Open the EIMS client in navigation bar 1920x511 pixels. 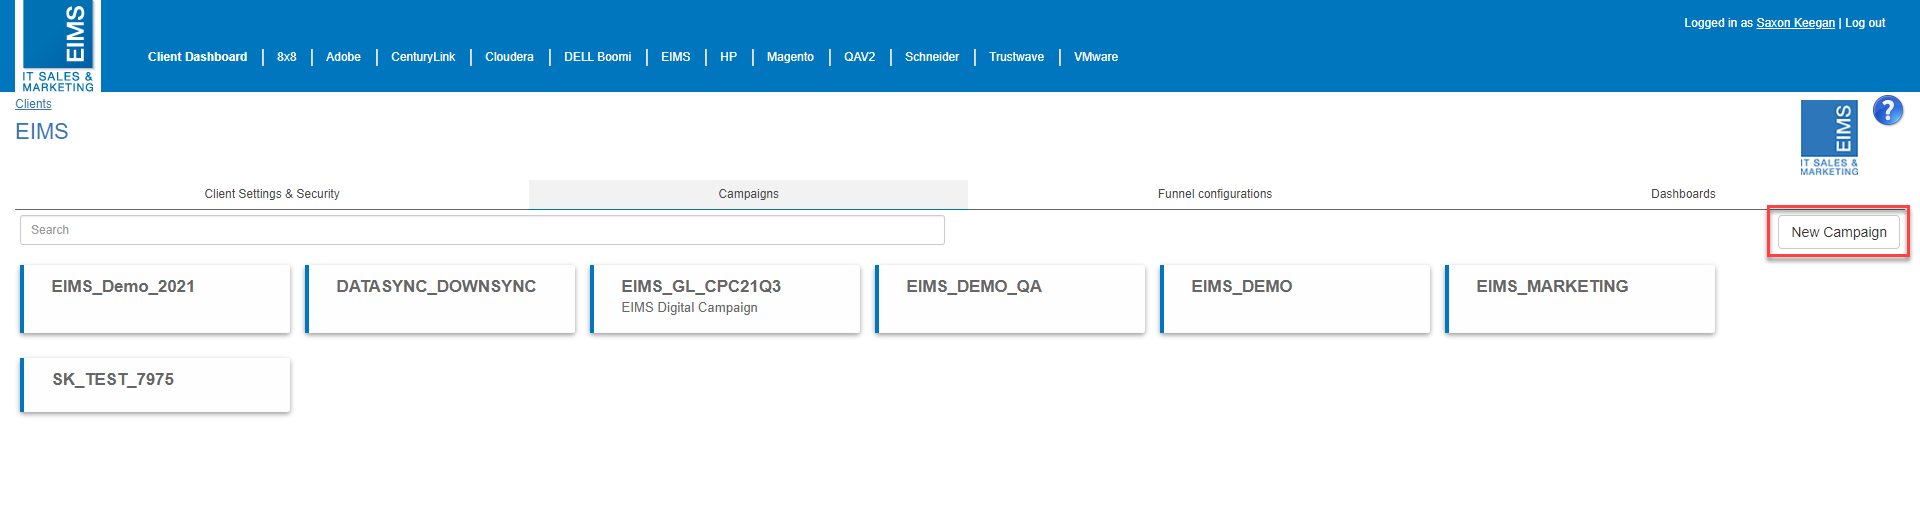click(675, 57)
